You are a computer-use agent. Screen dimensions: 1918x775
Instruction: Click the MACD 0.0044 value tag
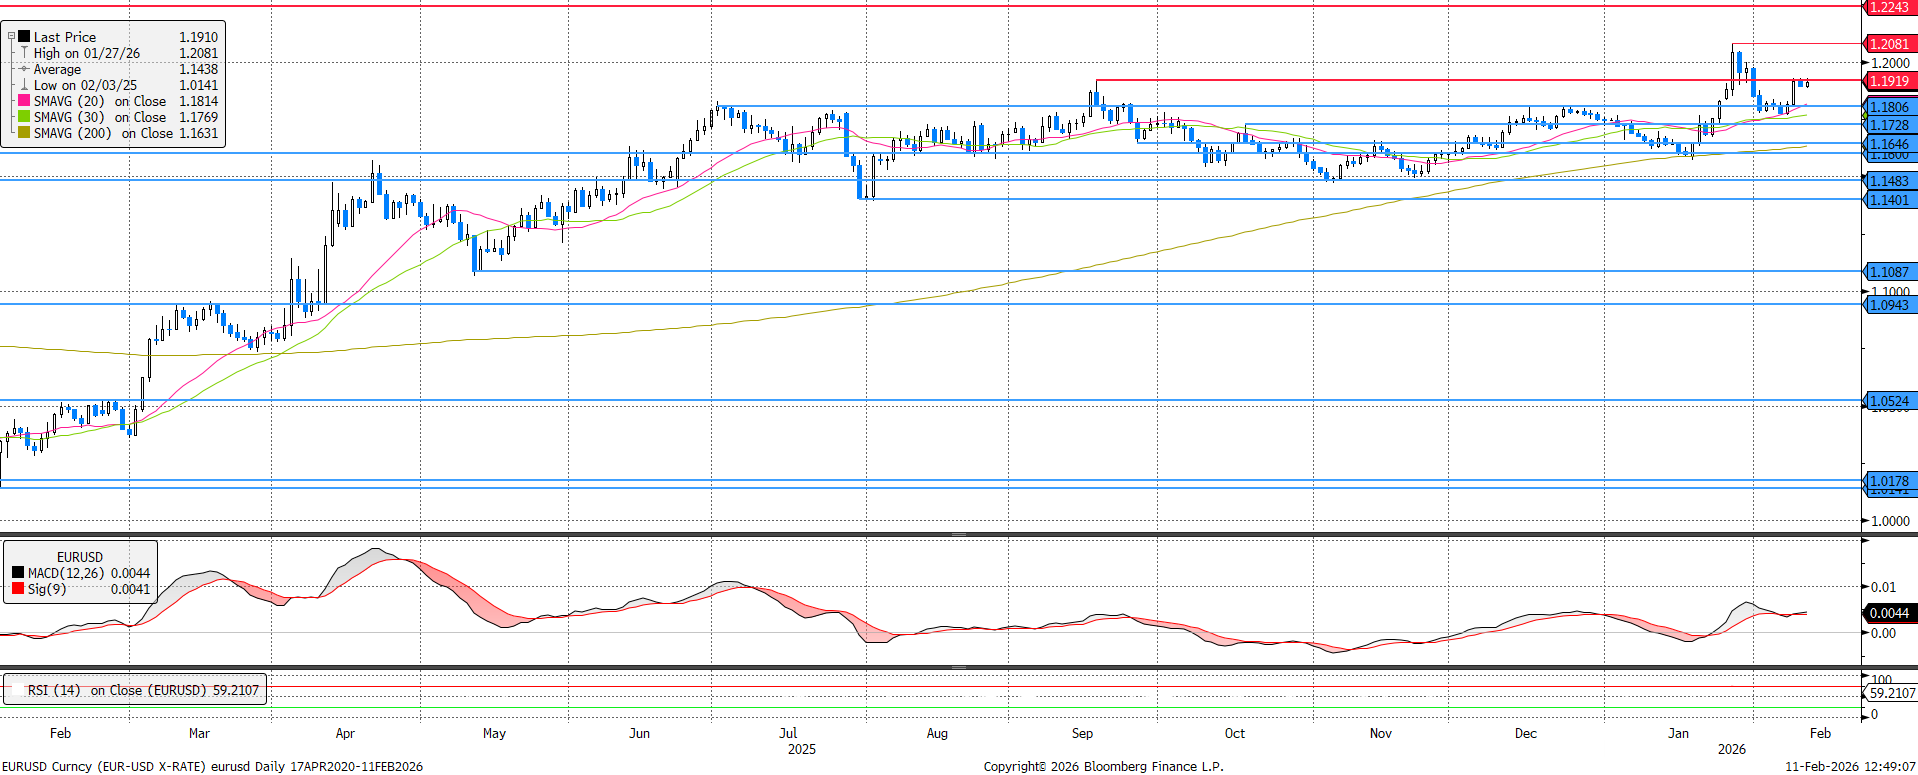tap(1889, 613)
